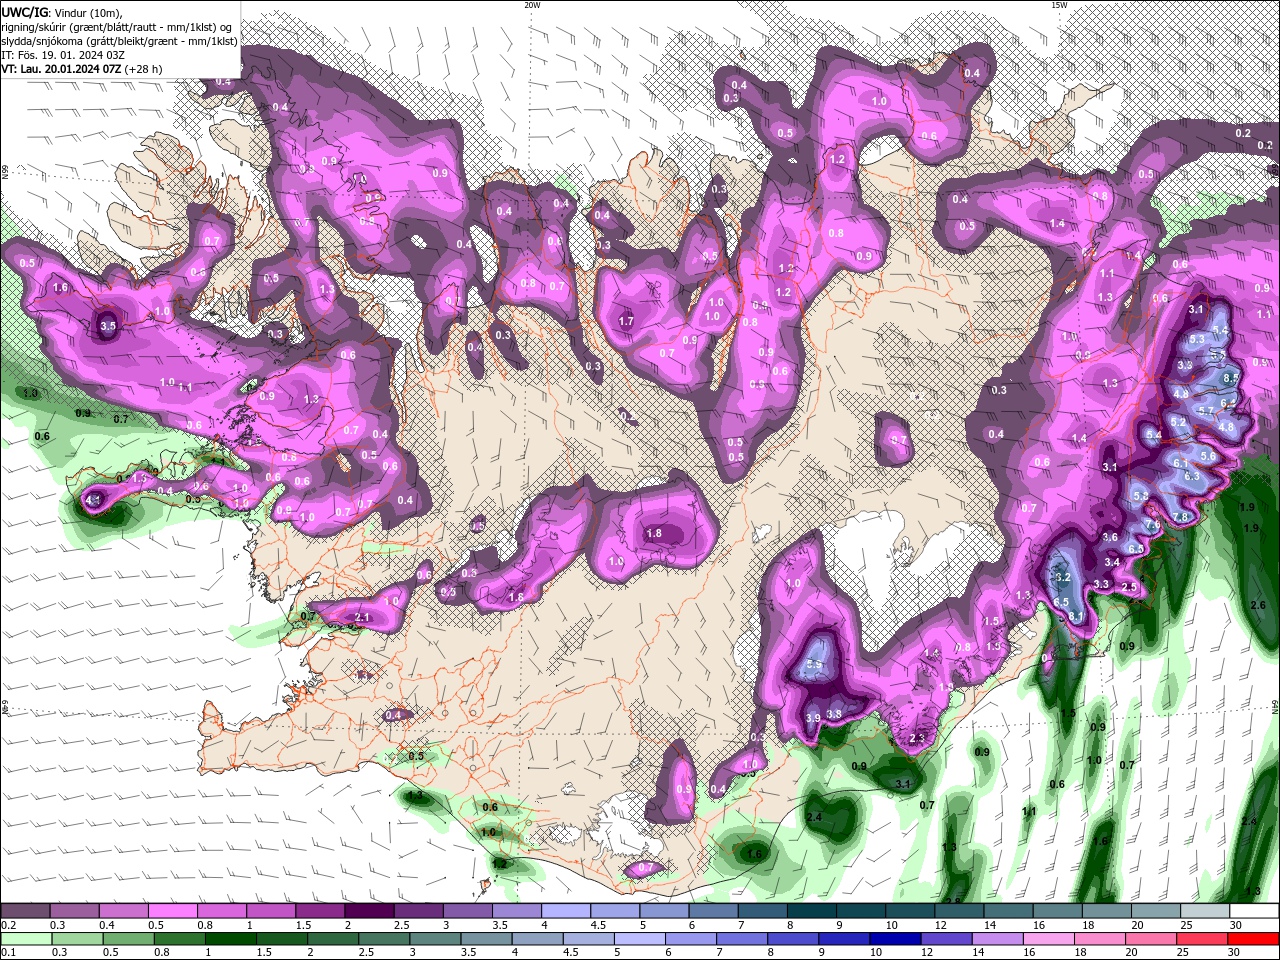The image size is (1280, 960).
Task: Click the lavender swatch between 4 and 4.5, snow scale
Action: 566,911
